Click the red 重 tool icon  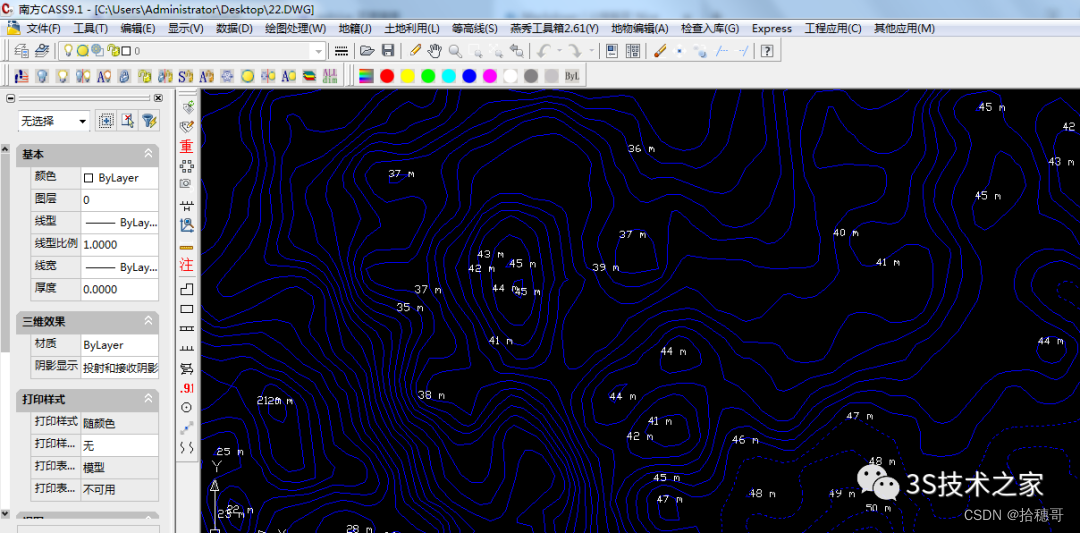click(x=187, y=147)
